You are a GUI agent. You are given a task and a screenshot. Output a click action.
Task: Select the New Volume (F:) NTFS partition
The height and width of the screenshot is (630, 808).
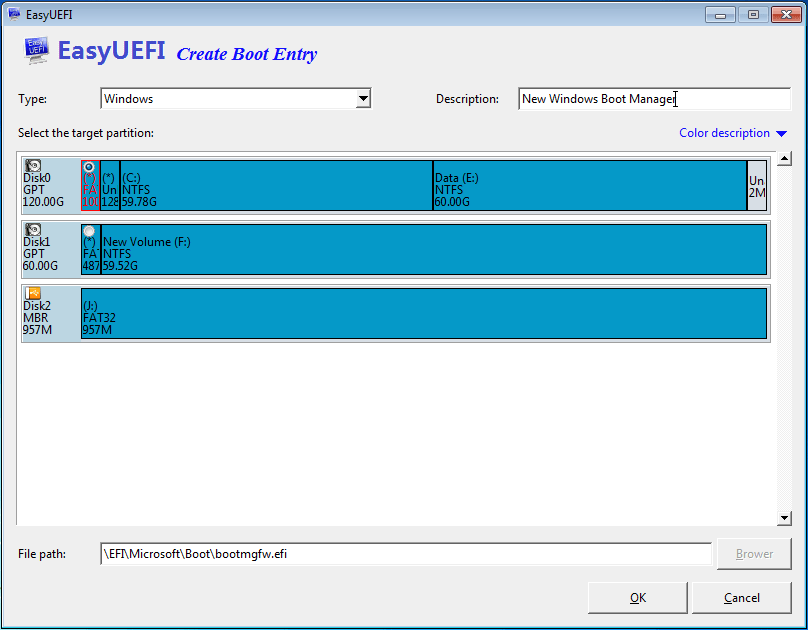coord(434,249)
